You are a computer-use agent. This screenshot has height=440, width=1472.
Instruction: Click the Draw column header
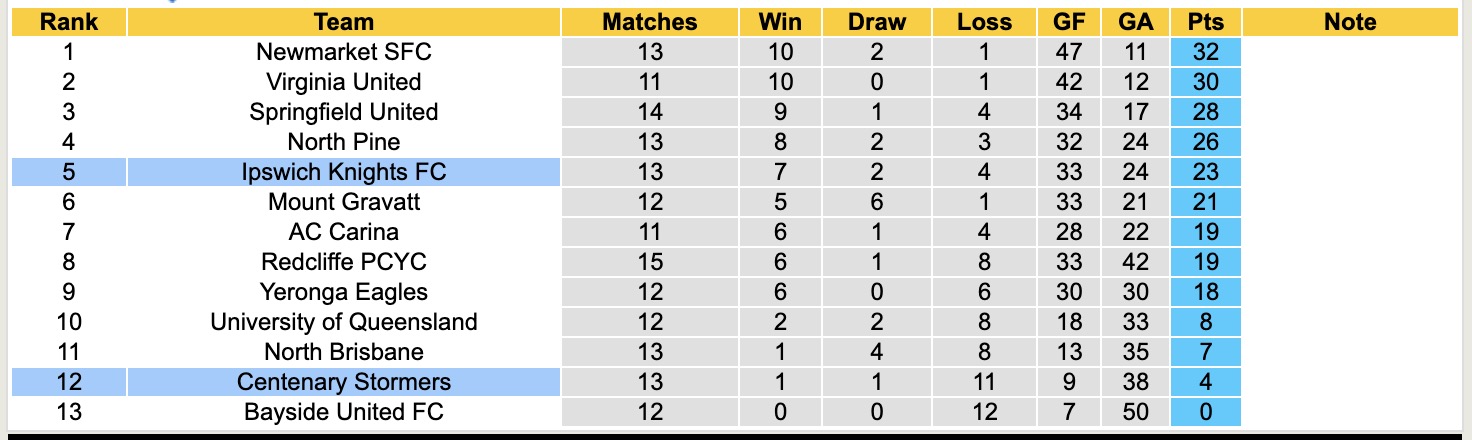[x=876, y=22]
